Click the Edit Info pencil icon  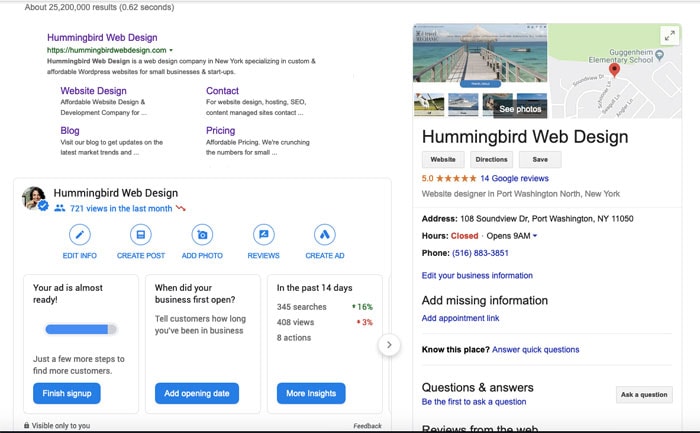pyautogui.click(x=79, y=235)
